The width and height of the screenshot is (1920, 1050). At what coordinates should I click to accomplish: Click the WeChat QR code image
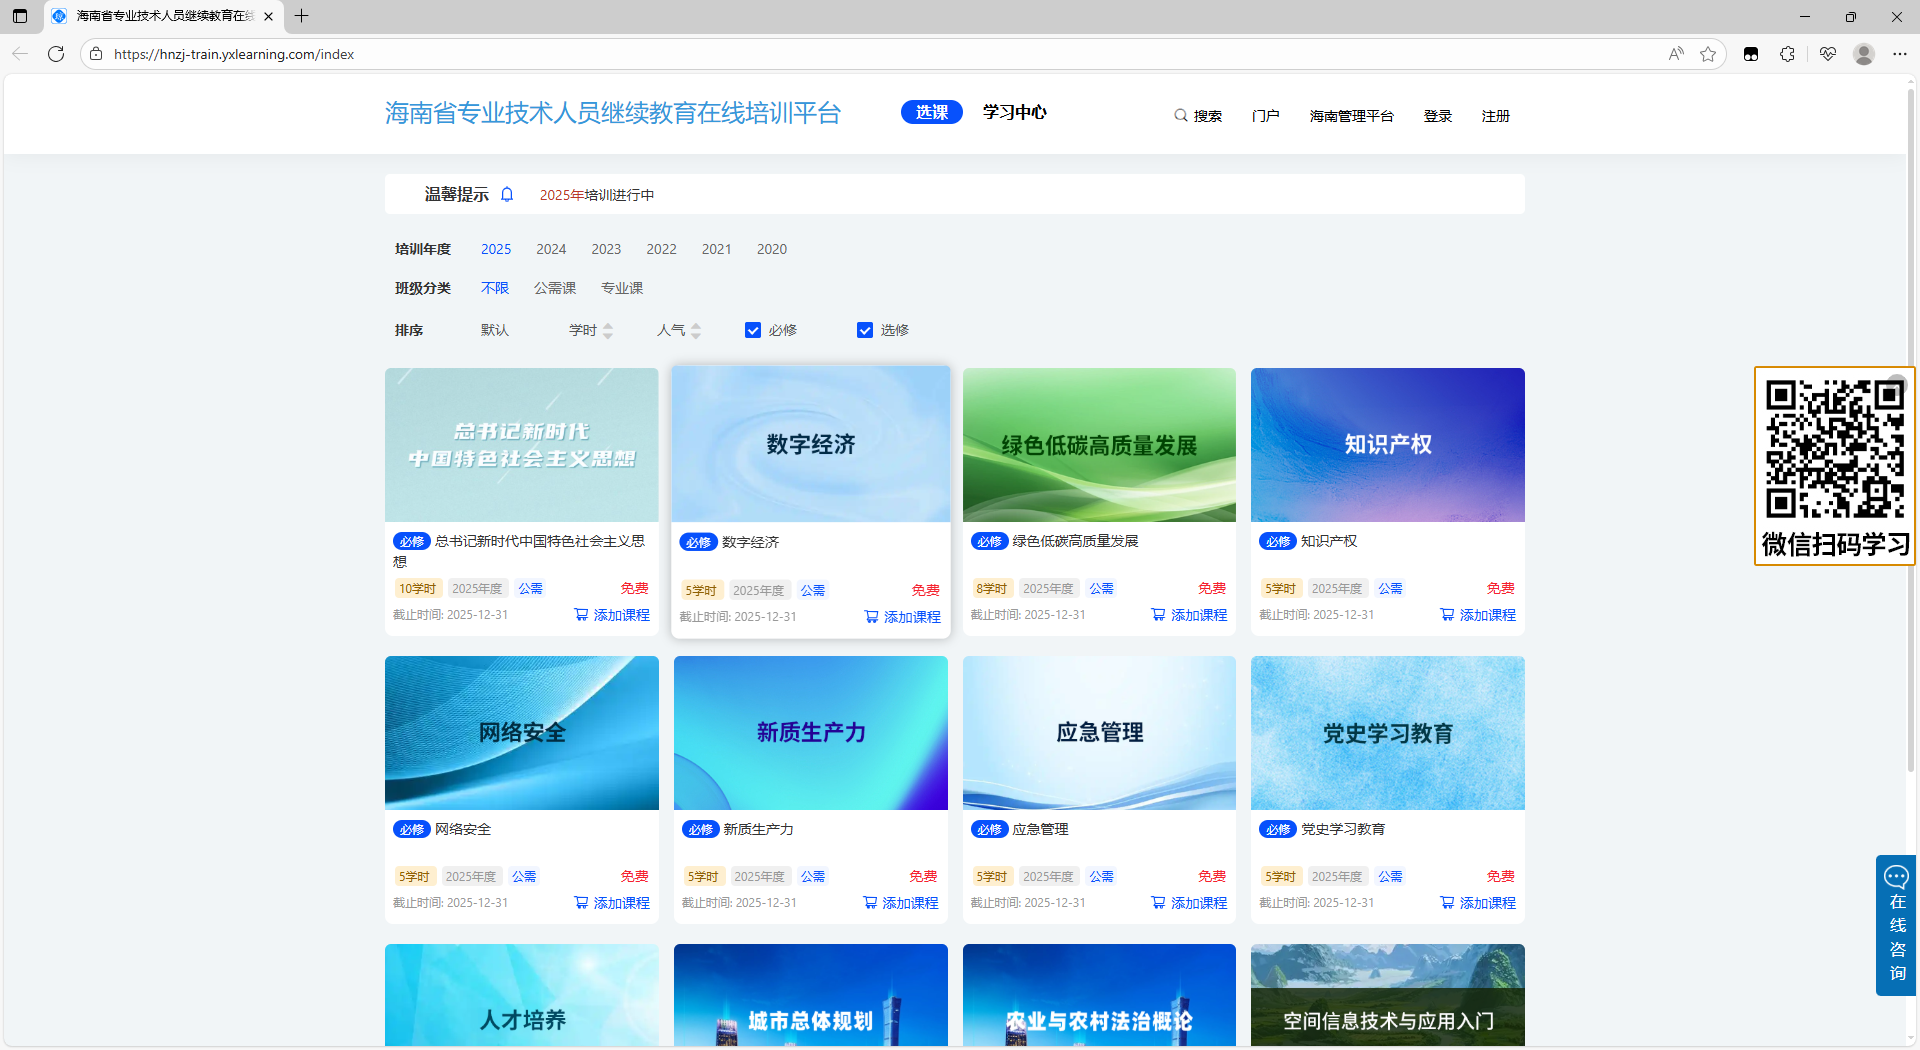pos(1835,449)
